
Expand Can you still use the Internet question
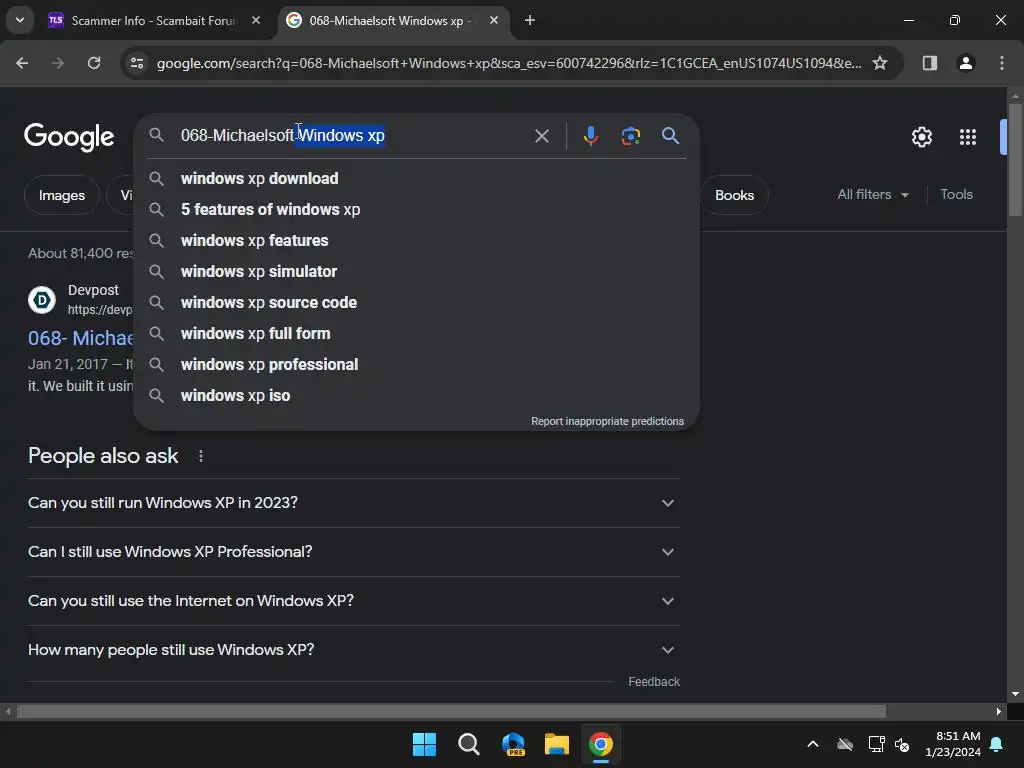point(353,600)
